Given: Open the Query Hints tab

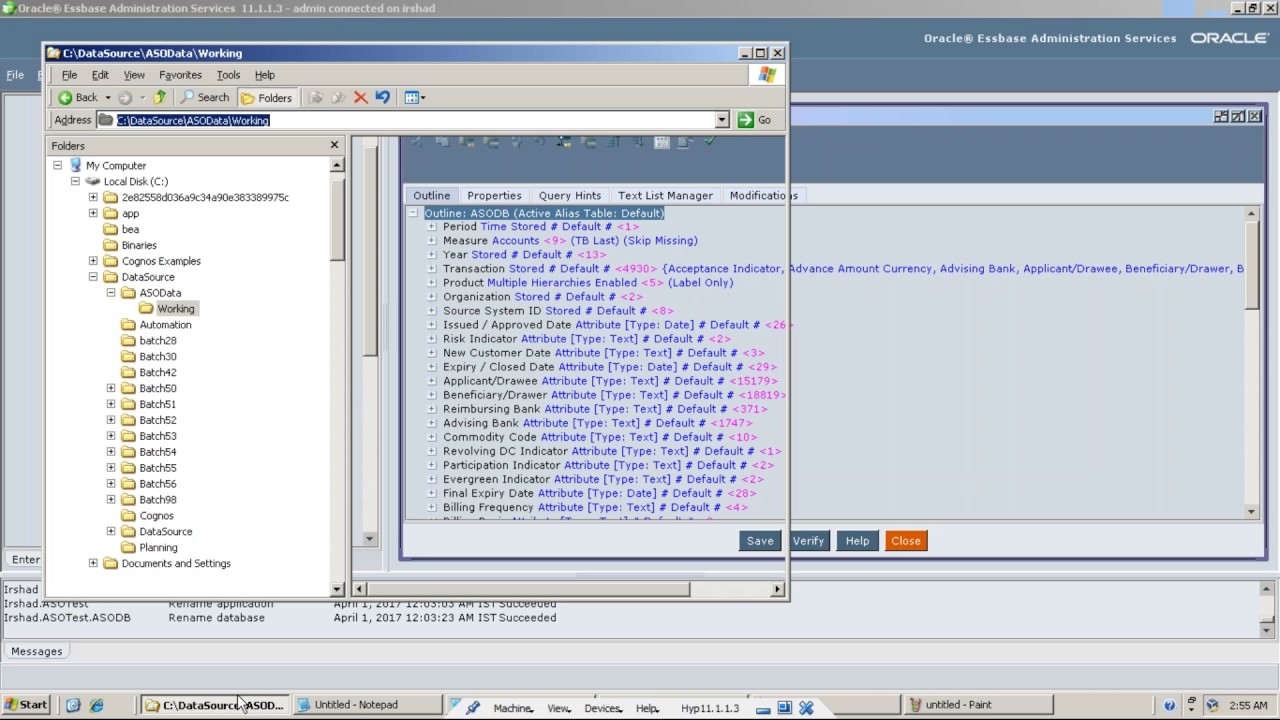Looking at the screenshot, I should [570, 195].
